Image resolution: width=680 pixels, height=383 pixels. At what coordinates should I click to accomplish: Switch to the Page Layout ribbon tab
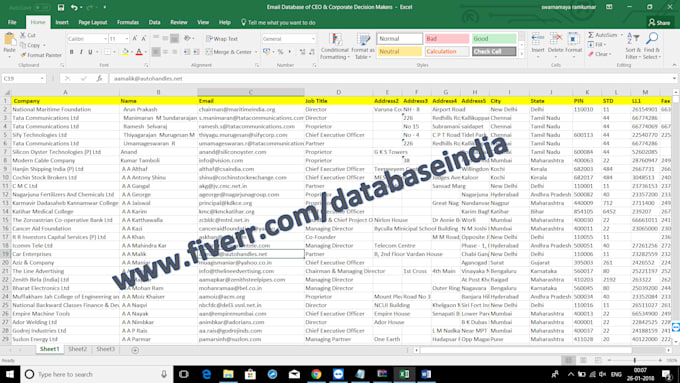coord(92,22)
